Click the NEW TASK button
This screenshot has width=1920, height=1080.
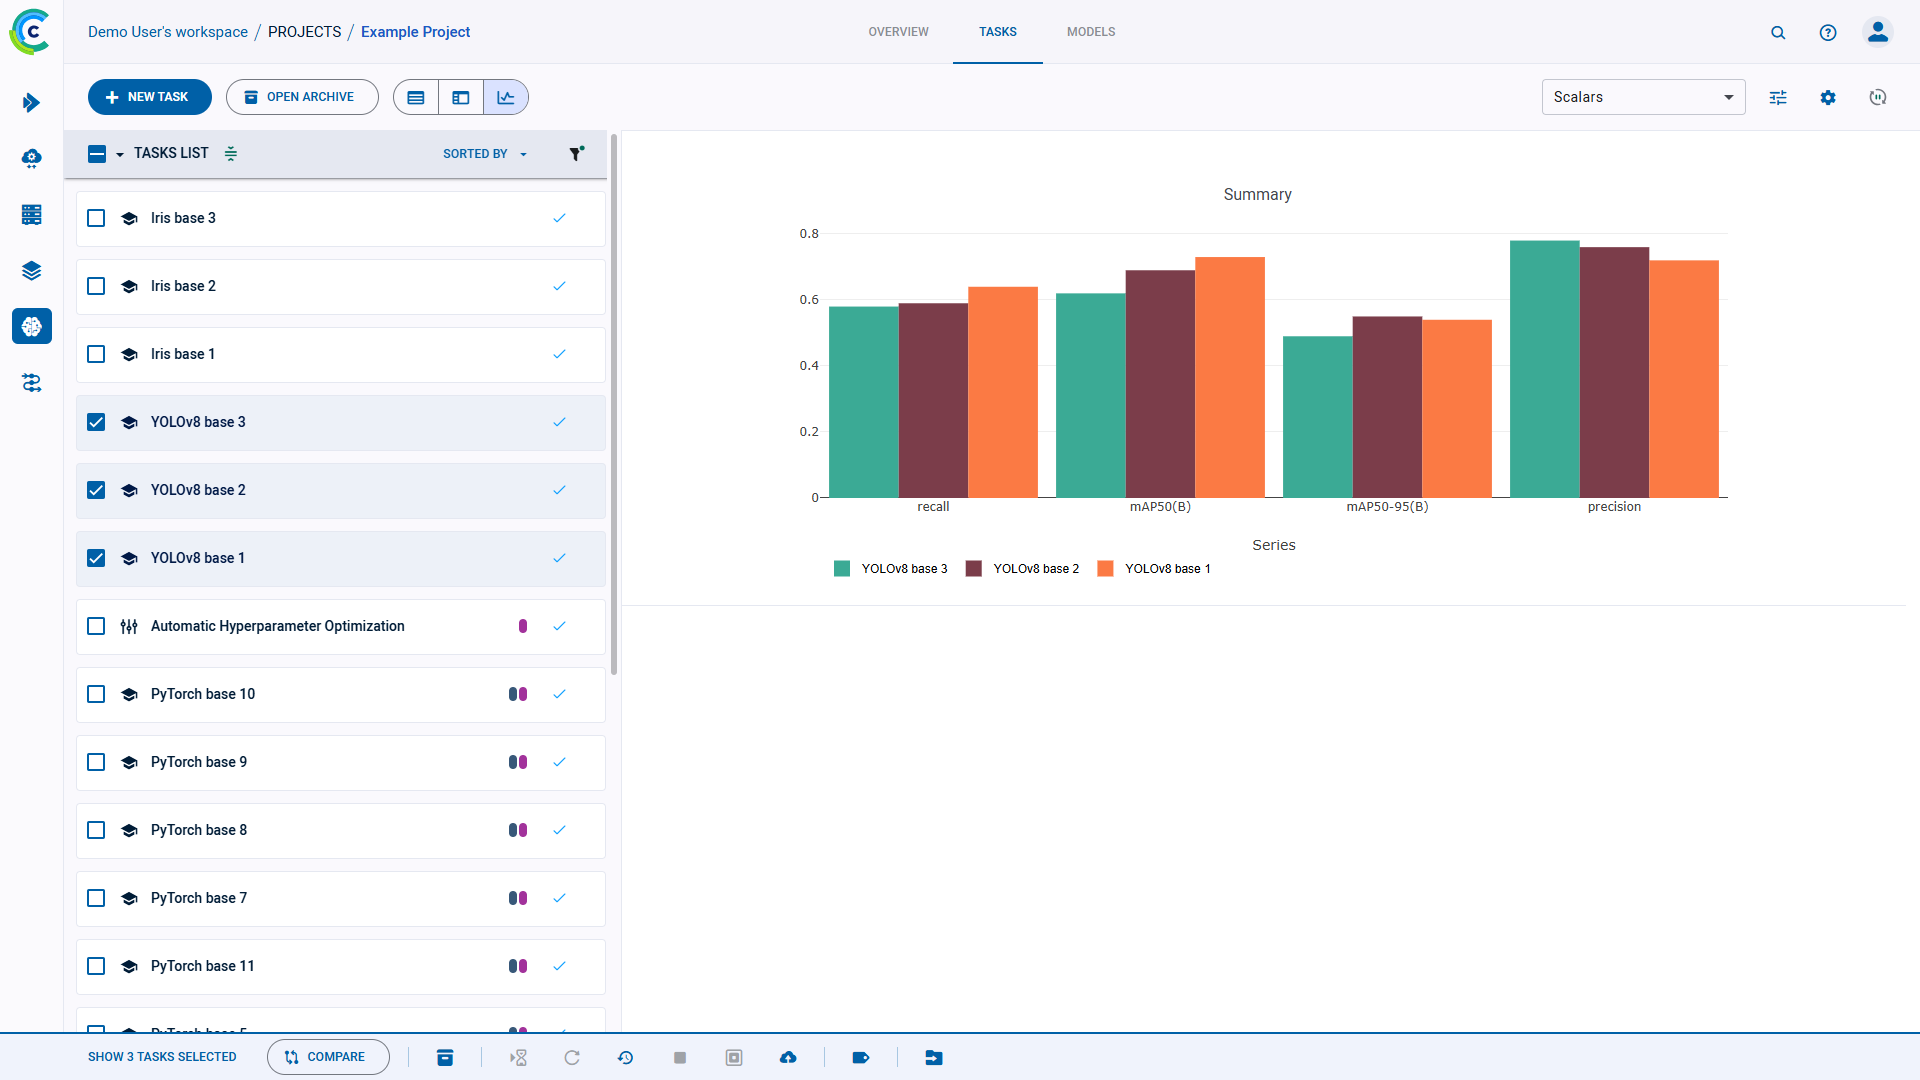tap(149, 97)
